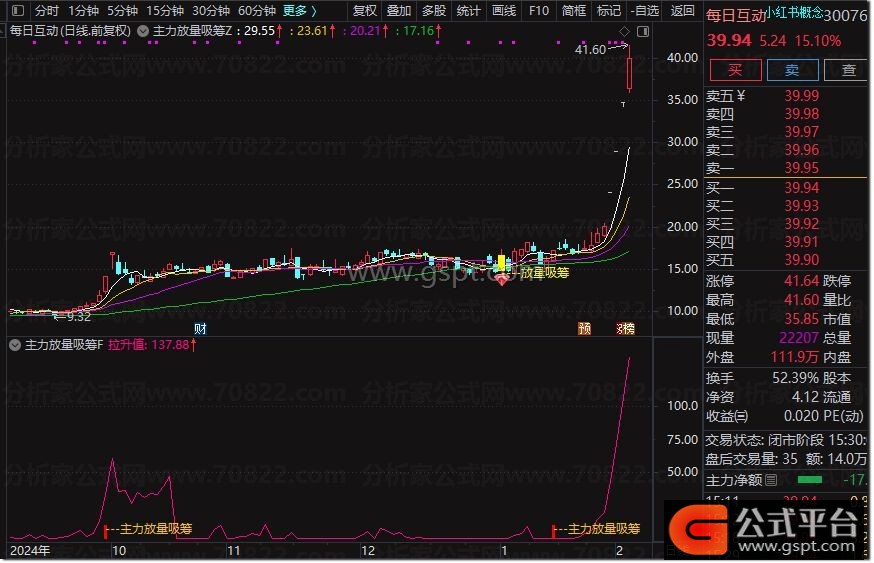Click 2024年 on the time axis
Image resolution: width=874 pixels, height=563 pixels.
[30, 551]
